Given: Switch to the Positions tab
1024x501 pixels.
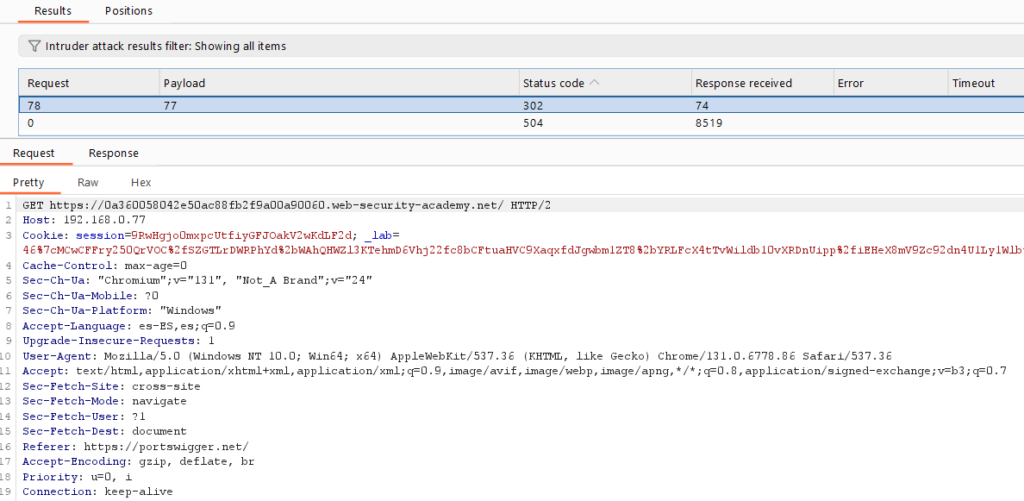Looking at the screenshot, I should [x=129, y=11].
